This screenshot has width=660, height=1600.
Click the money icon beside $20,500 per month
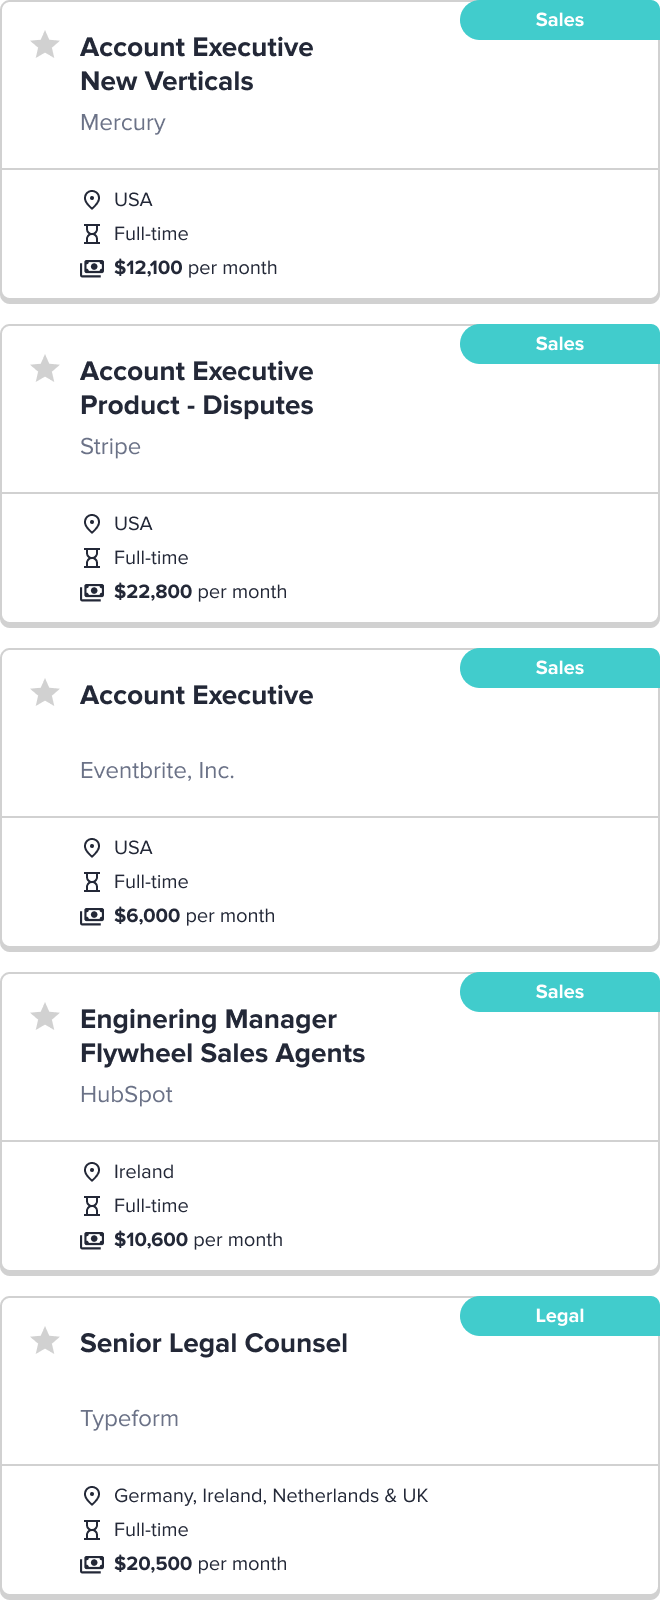(x=92, y=1564)
